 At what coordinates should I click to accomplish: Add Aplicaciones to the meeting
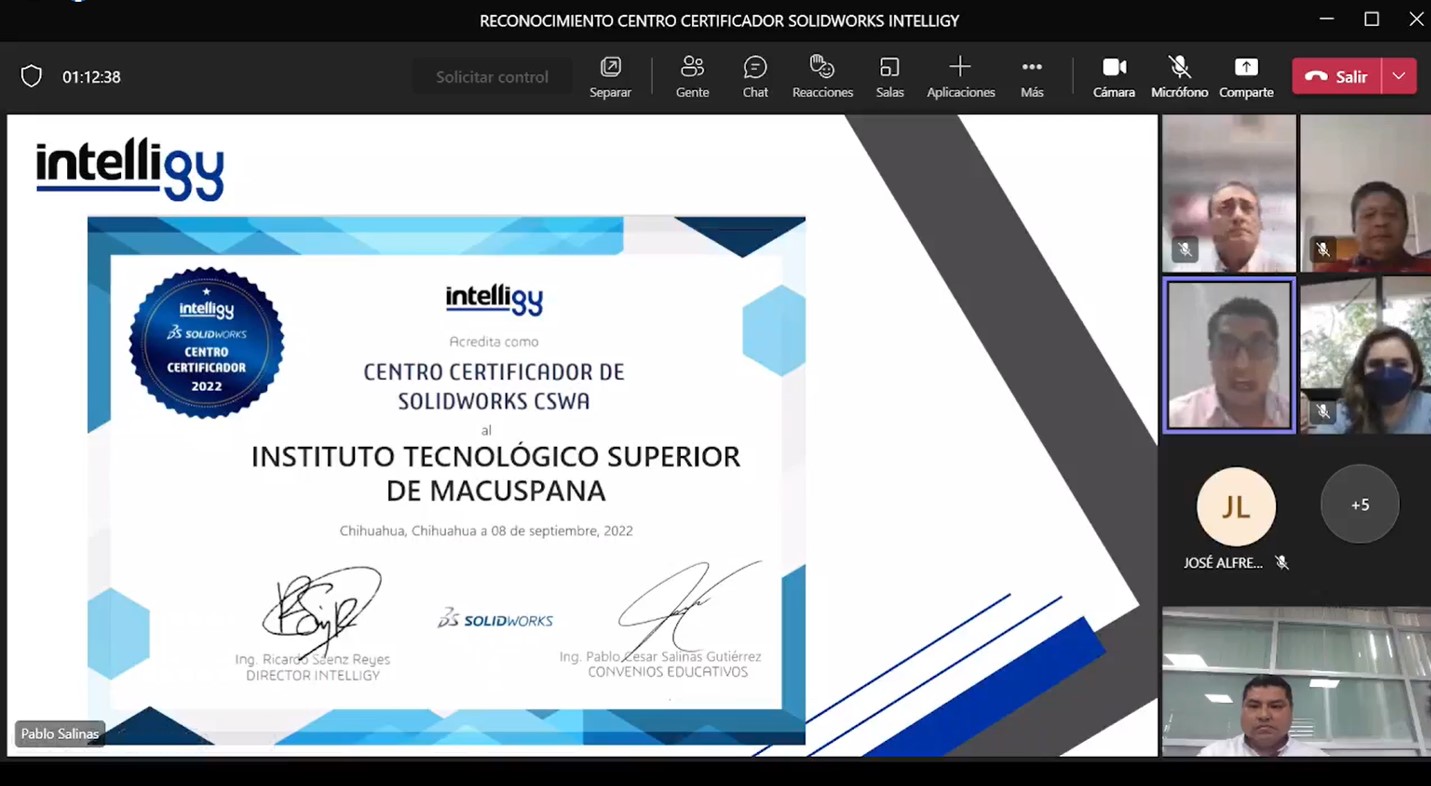[x=960, y=77]
